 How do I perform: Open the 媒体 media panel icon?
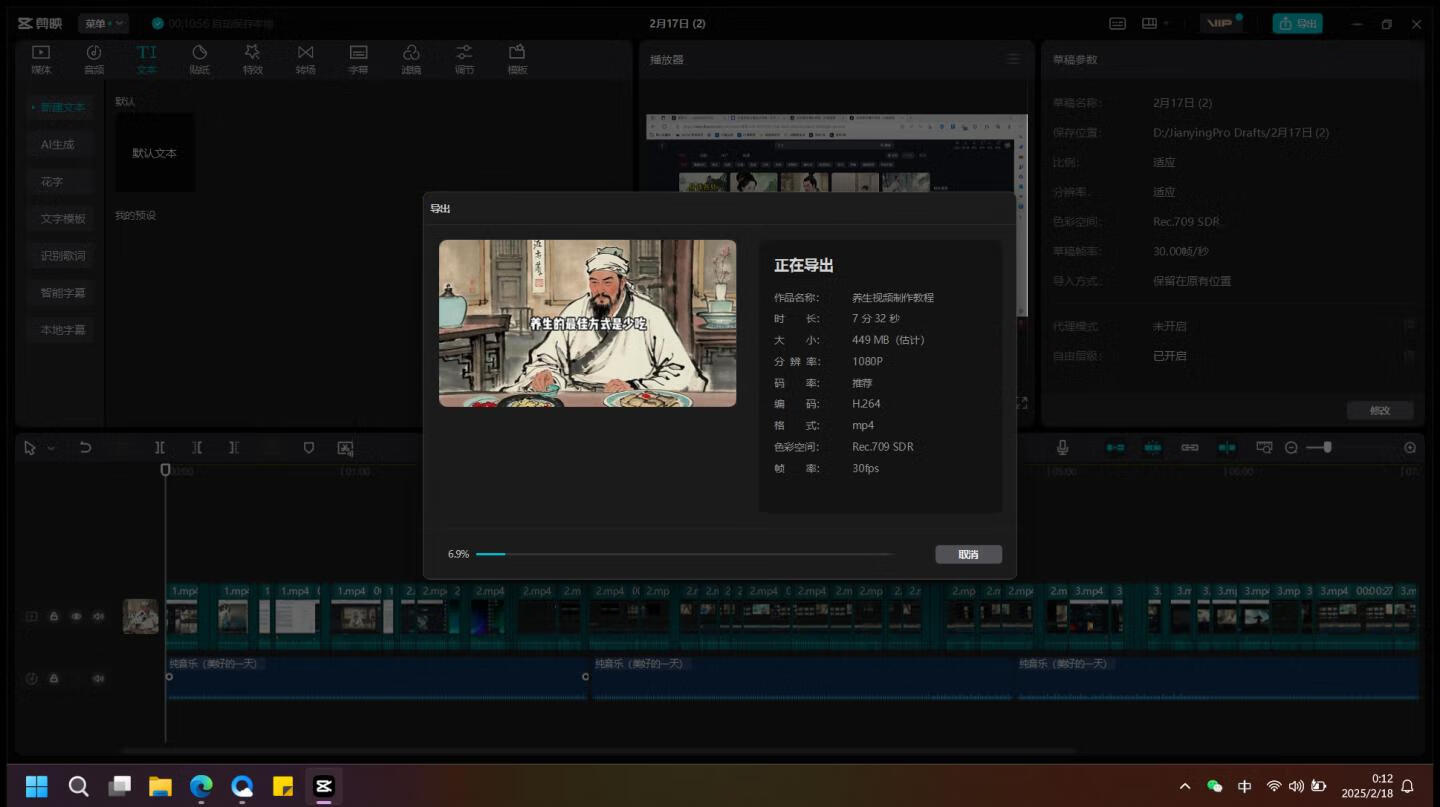41,59
